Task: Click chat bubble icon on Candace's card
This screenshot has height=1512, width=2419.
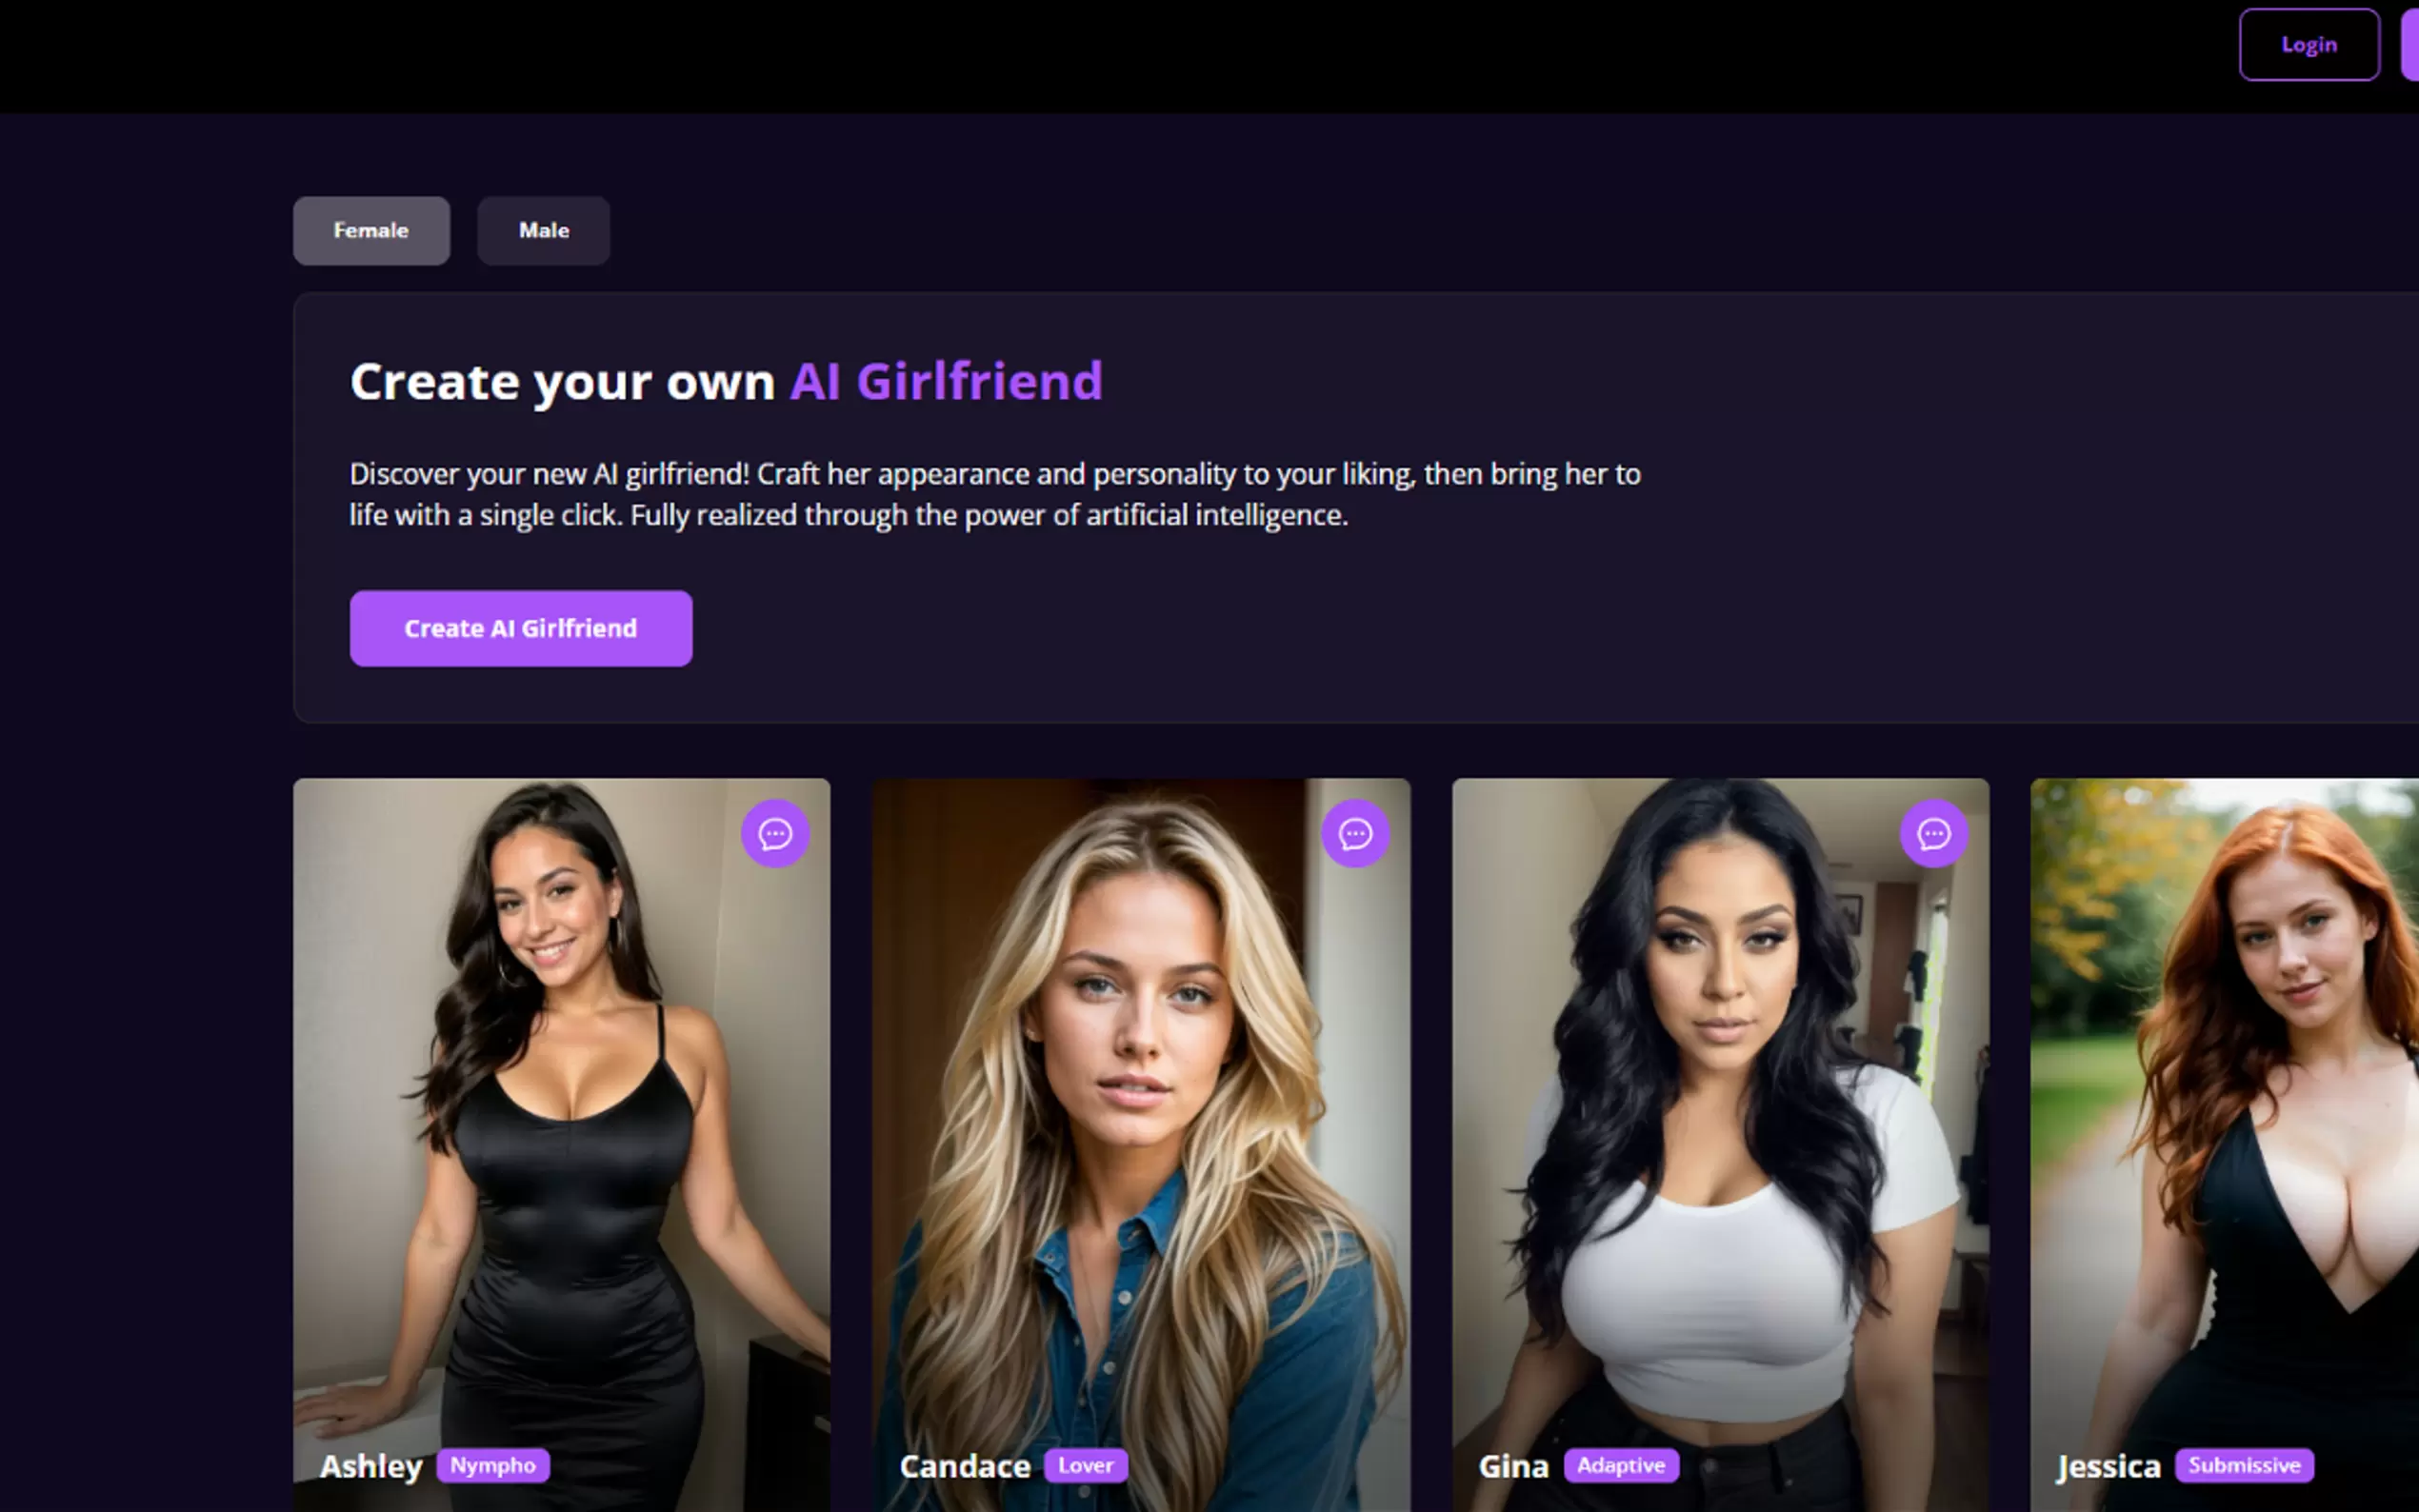Action: [x=1355, y=833]
